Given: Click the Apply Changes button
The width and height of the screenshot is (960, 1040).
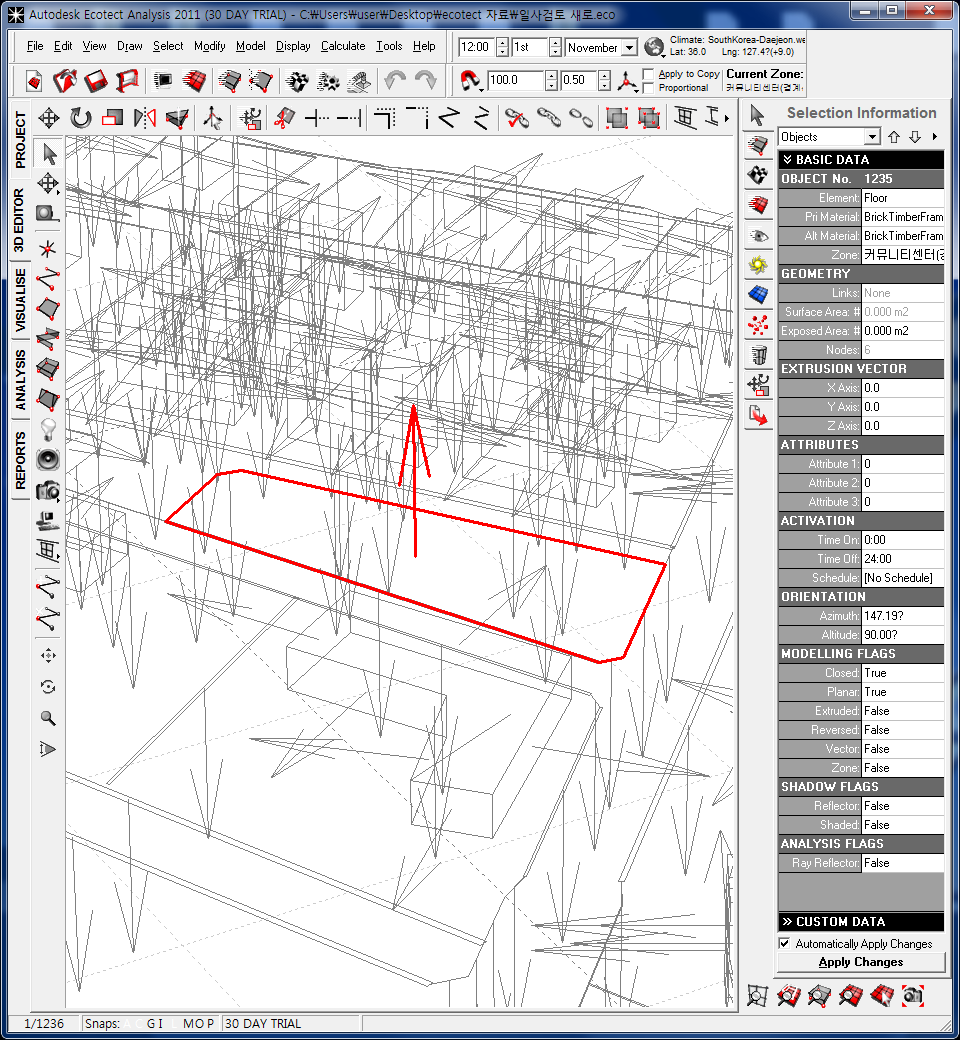Looking at the screenshot, I should click(x=860, y=962).
